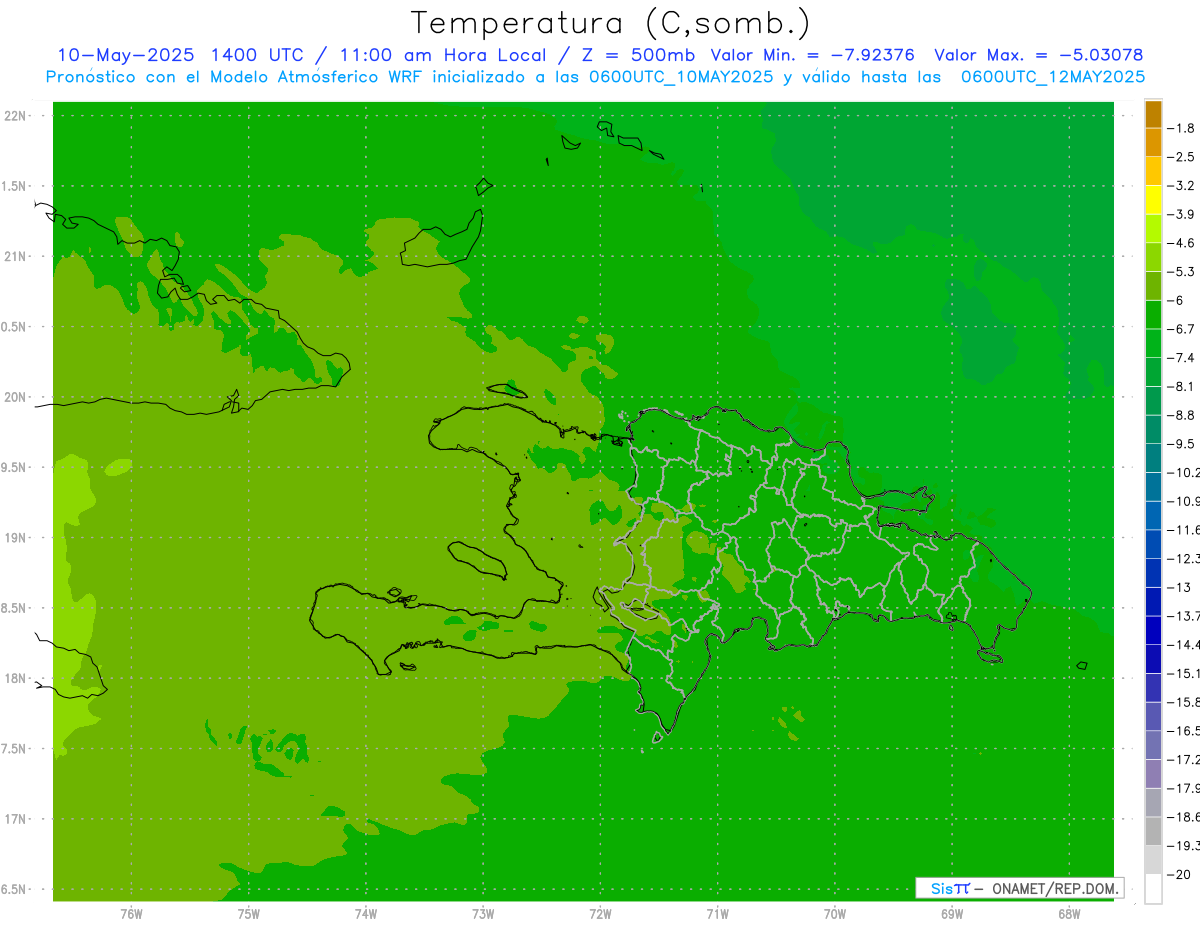Click the '72W' longitude axis label
Screen dimensions: 1200x927
pos(600,913)
